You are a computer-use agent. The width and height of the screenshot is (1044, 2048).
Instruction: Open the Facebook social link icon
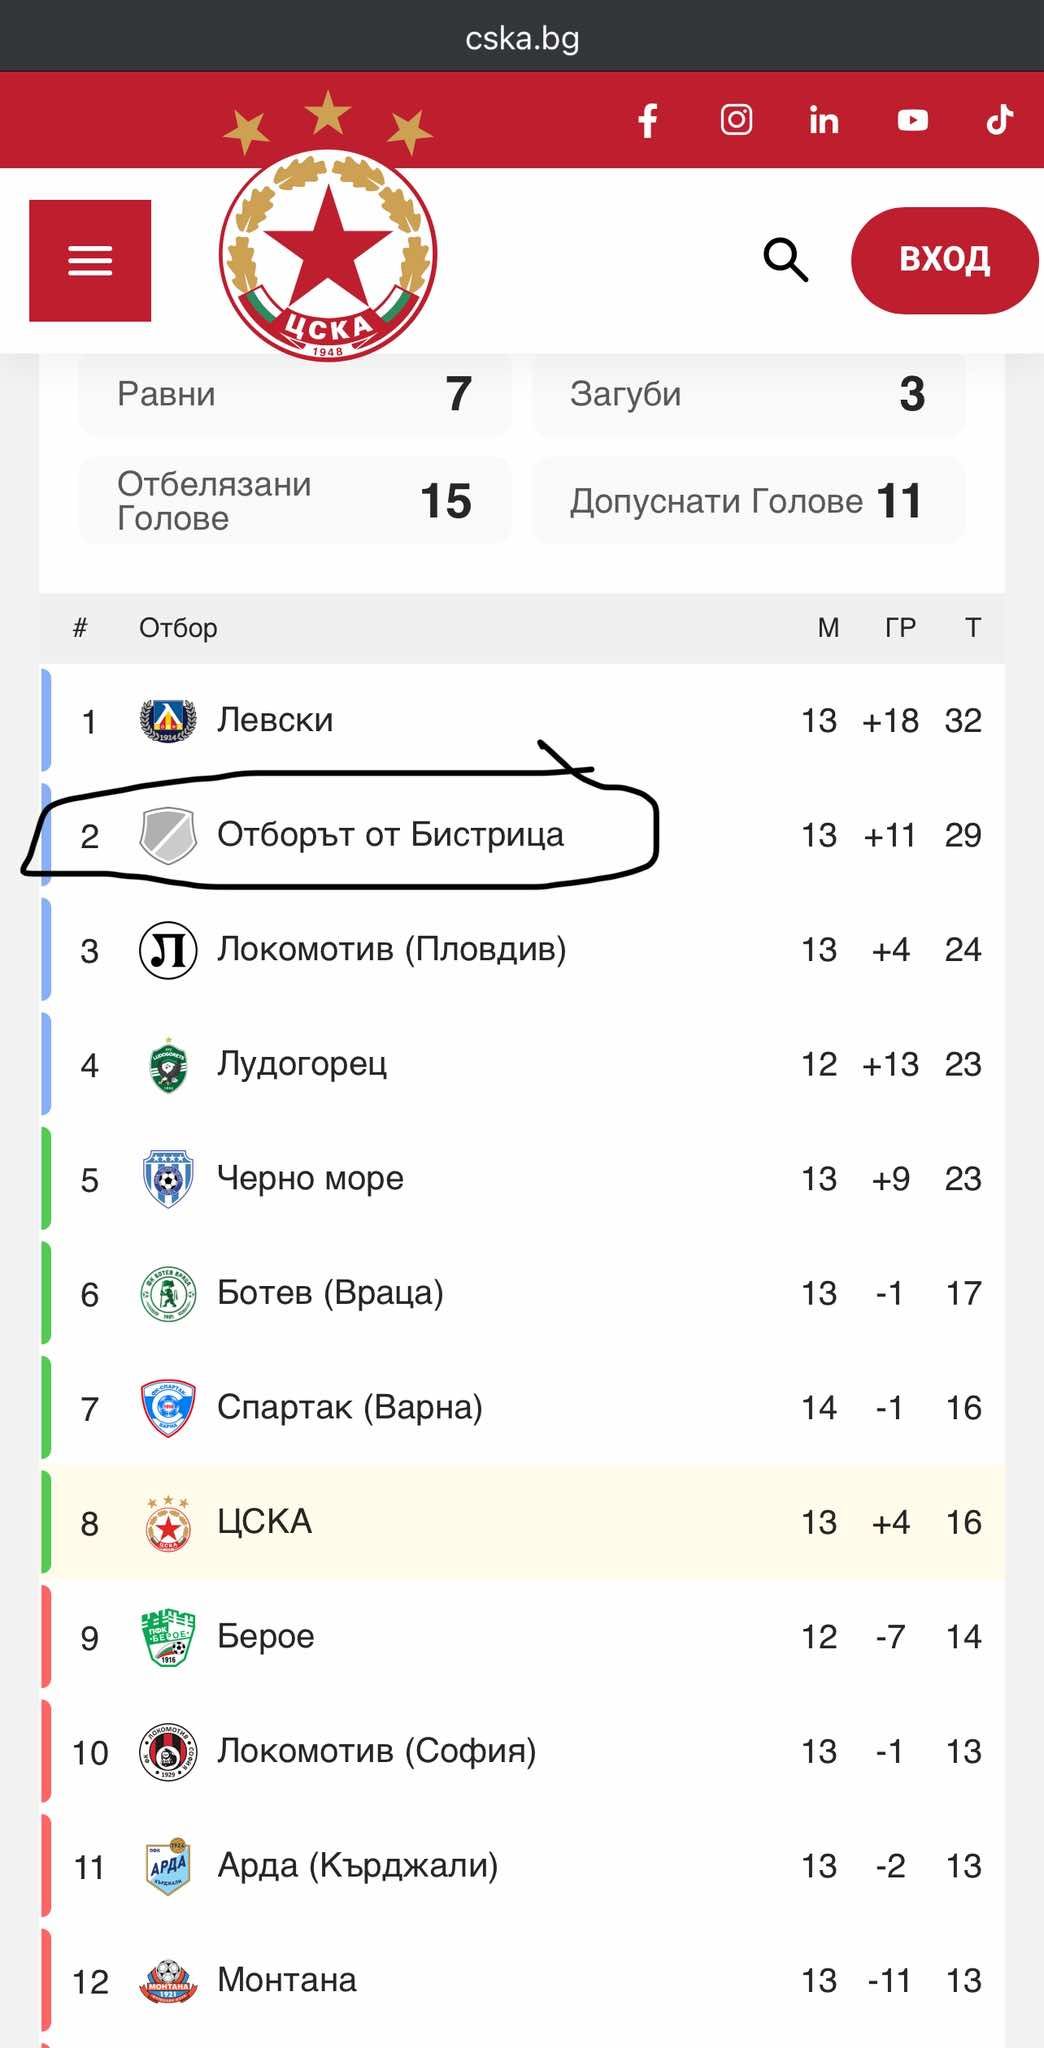(648, 121)
